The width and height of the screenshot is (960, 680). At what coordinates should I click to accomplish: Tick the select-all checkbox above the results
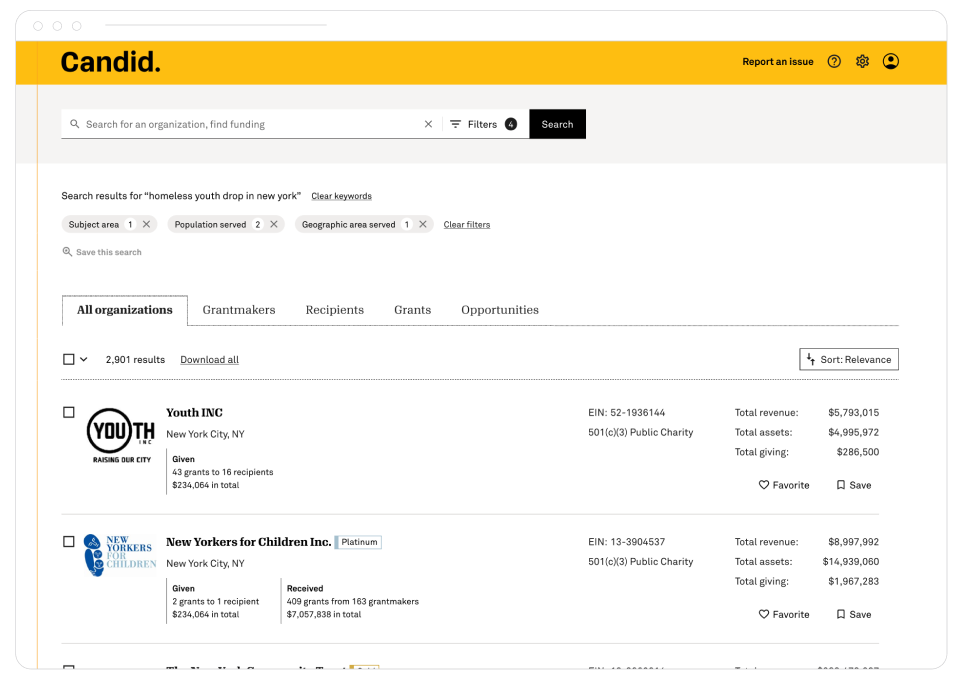[x=69, y=358]
